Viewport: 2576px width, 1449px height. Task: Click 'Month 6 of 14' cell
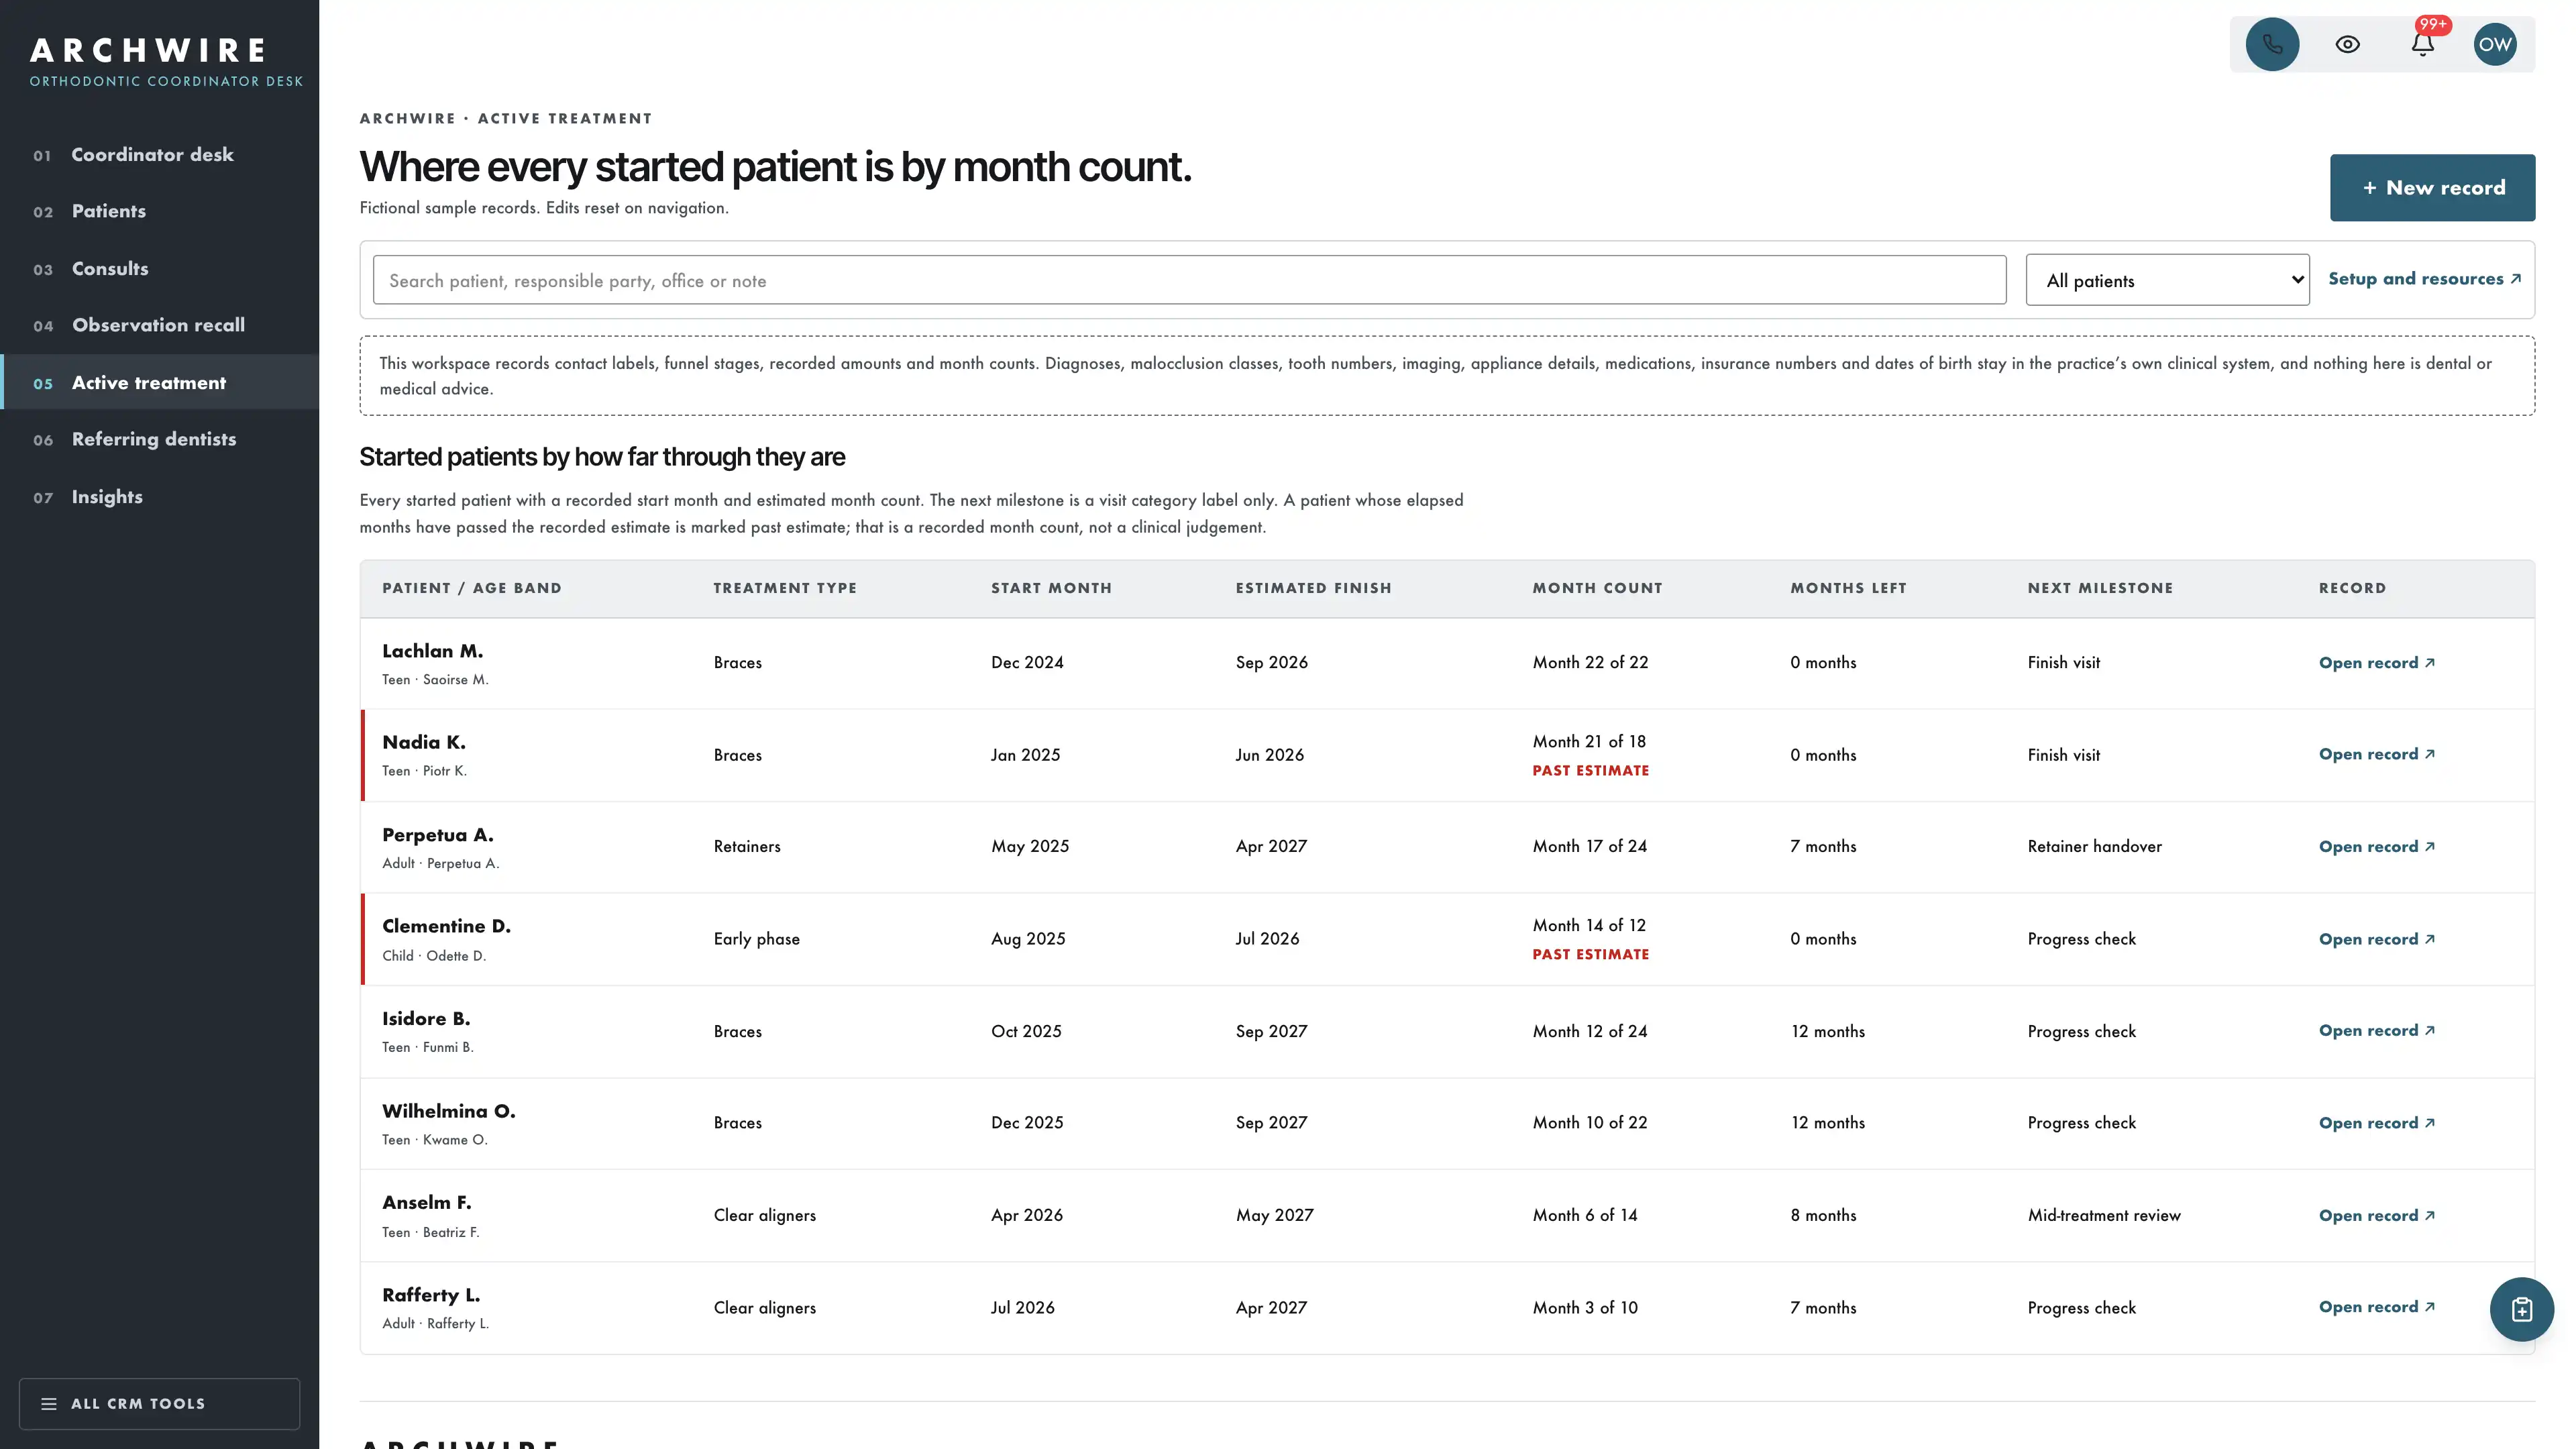[1584, 1215]
